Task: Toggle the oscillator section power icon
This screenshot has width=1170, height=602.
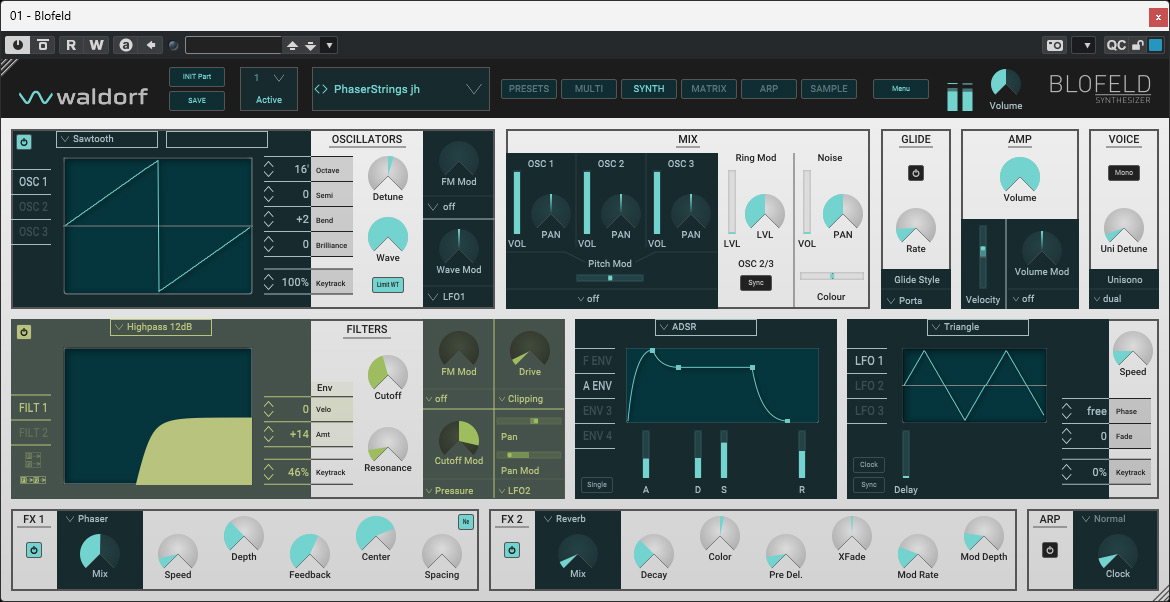Action: (x=24, y=141)
